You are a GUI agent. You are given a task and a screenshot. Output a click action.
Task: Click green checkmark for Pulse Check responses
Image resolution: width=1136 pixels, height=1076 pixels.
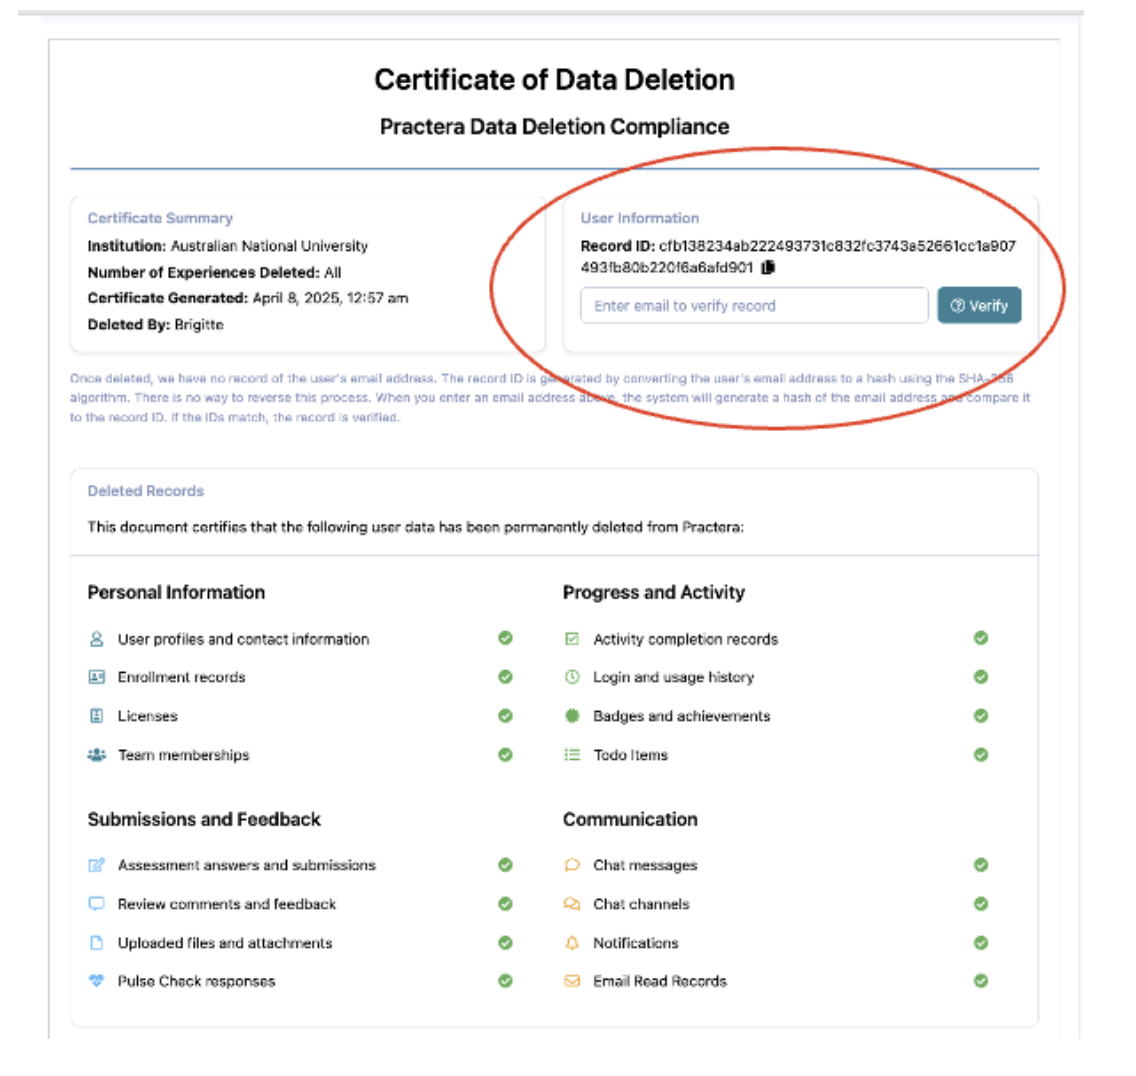pyautogui.click(x=506, y=981)
